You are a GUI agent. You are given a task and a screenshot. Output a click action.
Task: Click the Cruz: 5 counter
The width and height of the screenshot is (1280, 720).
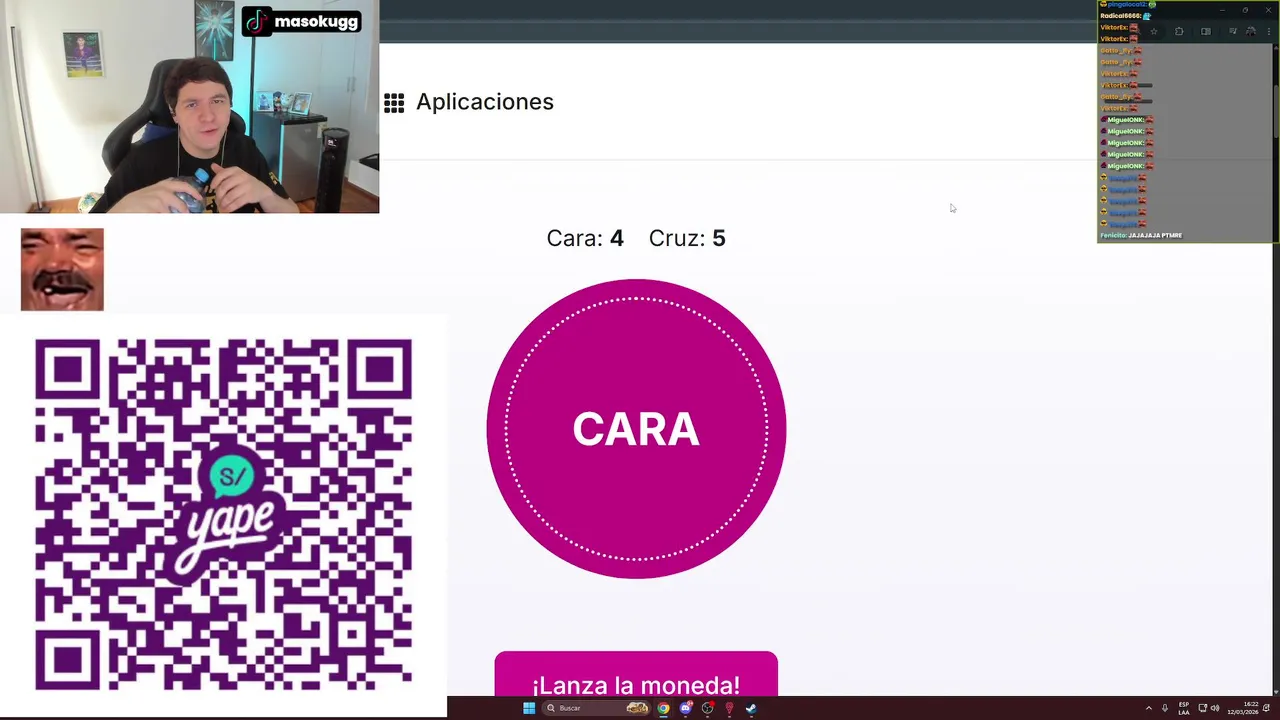(687, 238)
